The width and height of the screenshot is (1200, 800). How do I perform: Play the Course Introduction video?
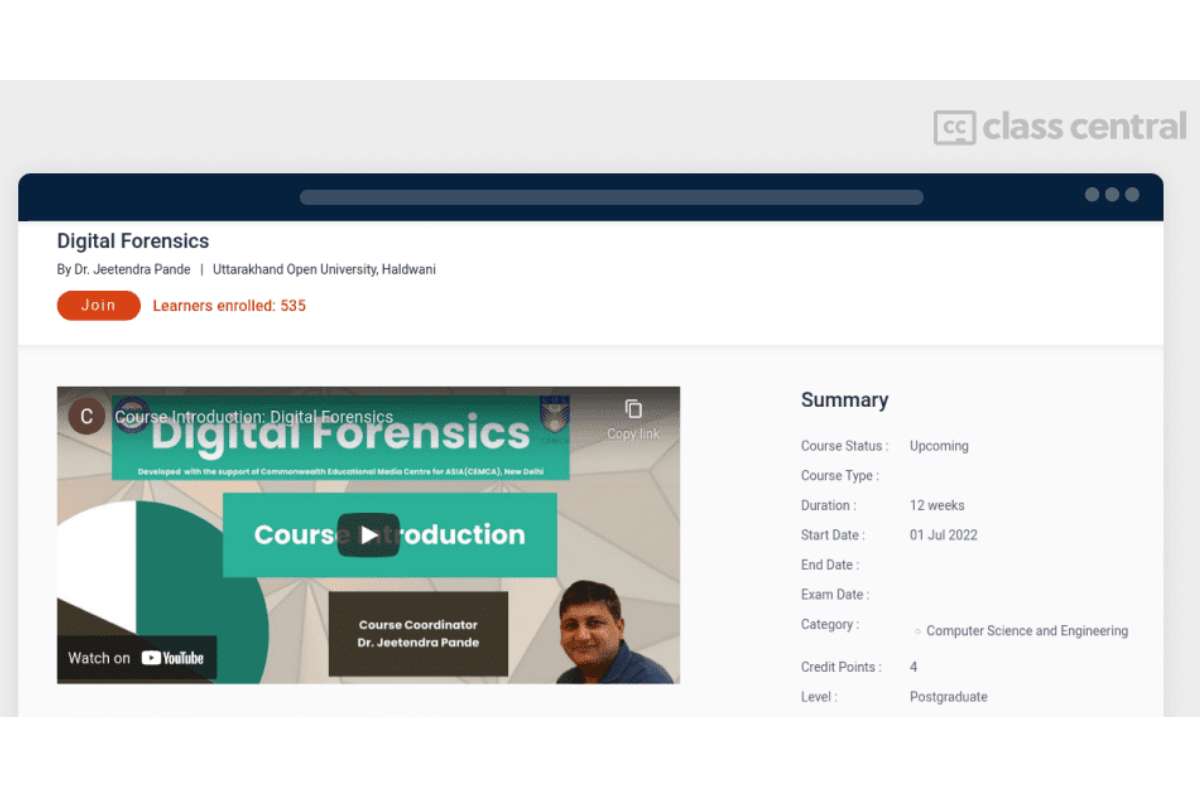click(368, 535)
